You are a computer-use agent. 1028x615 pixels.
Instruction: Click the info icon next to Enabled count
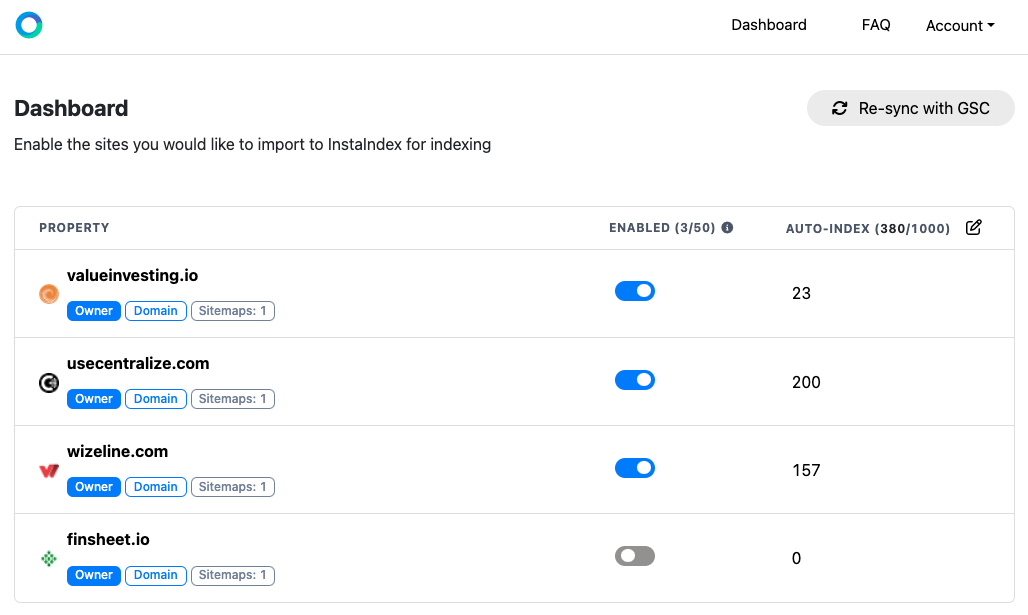click(x=727, y=228)
